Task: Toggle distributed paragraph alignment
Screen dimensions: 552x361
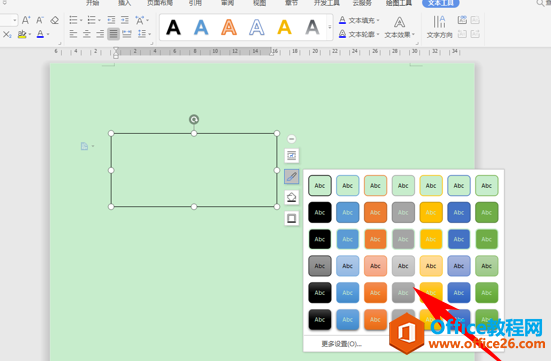Action: (127, 34)
